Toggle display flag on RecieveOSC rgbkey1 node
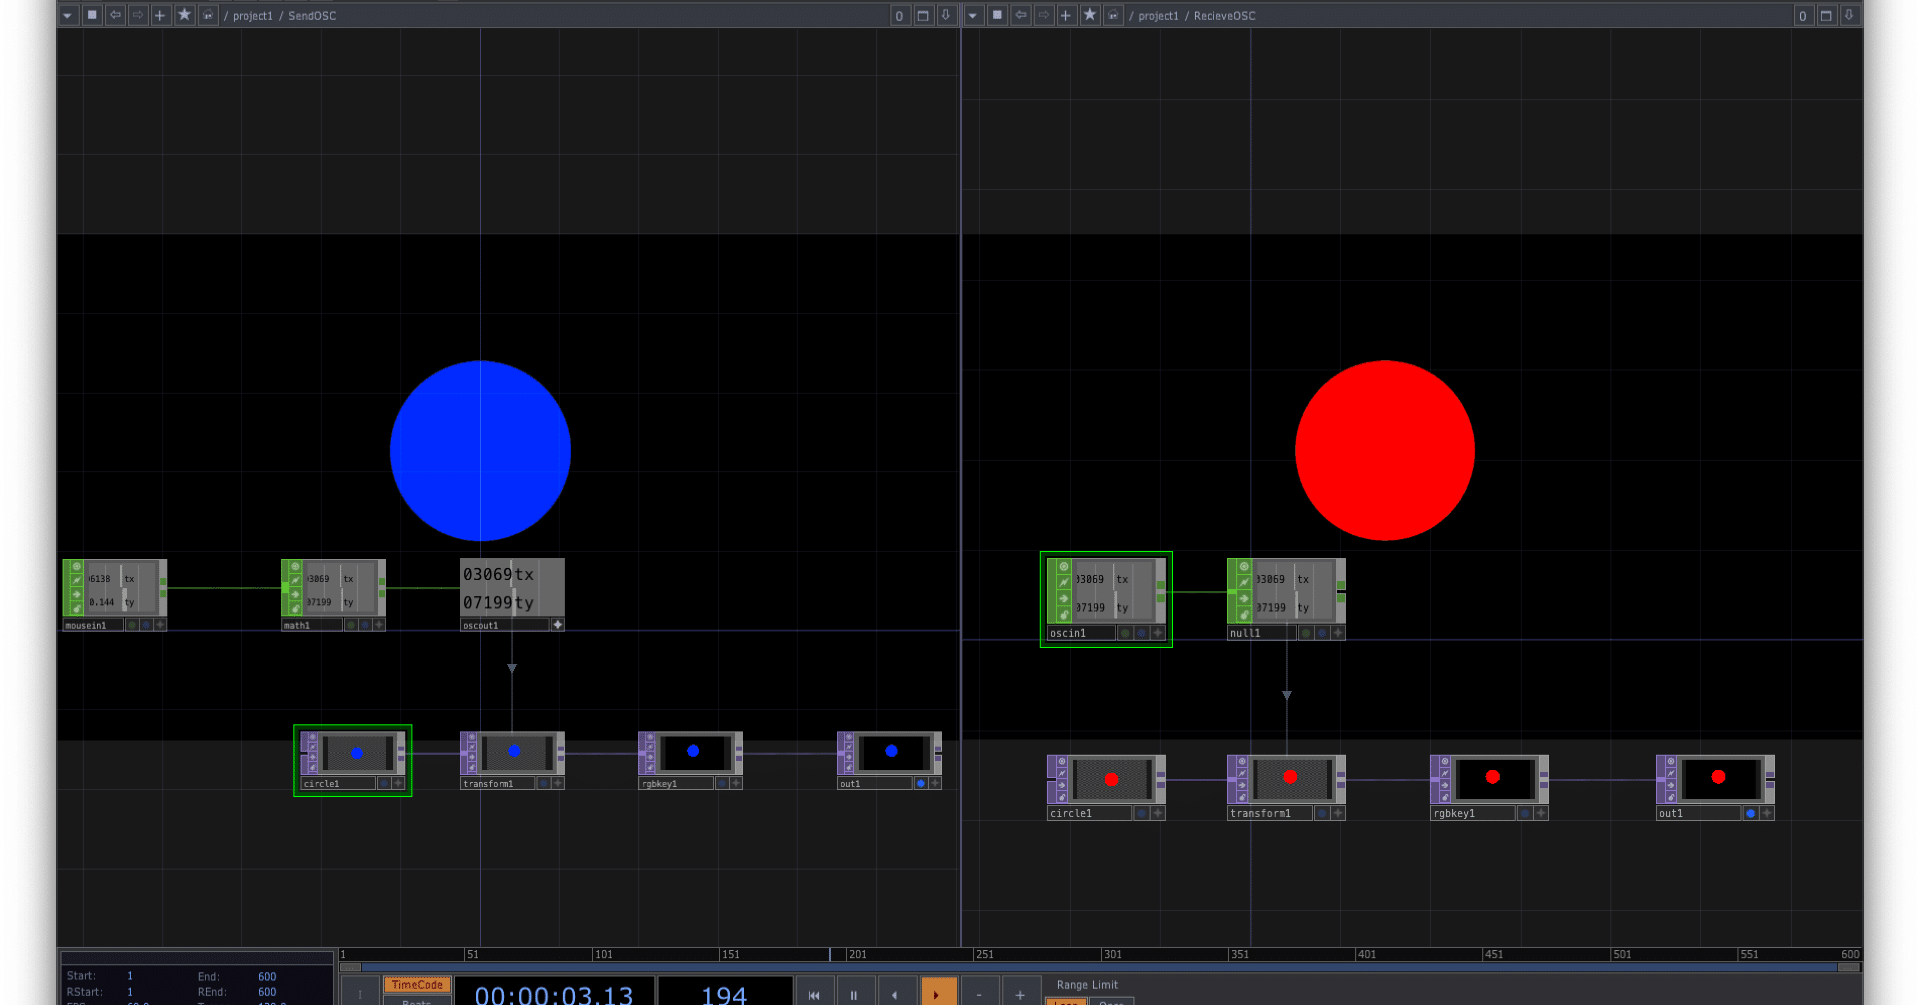 [x=1525, y=813]
